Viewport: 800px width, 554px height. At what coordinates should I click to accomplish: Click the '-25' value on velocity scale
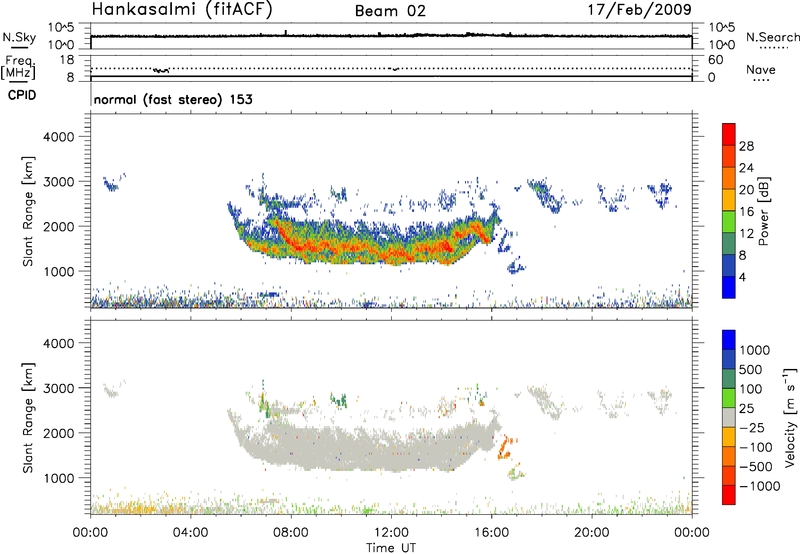point(752,428)
